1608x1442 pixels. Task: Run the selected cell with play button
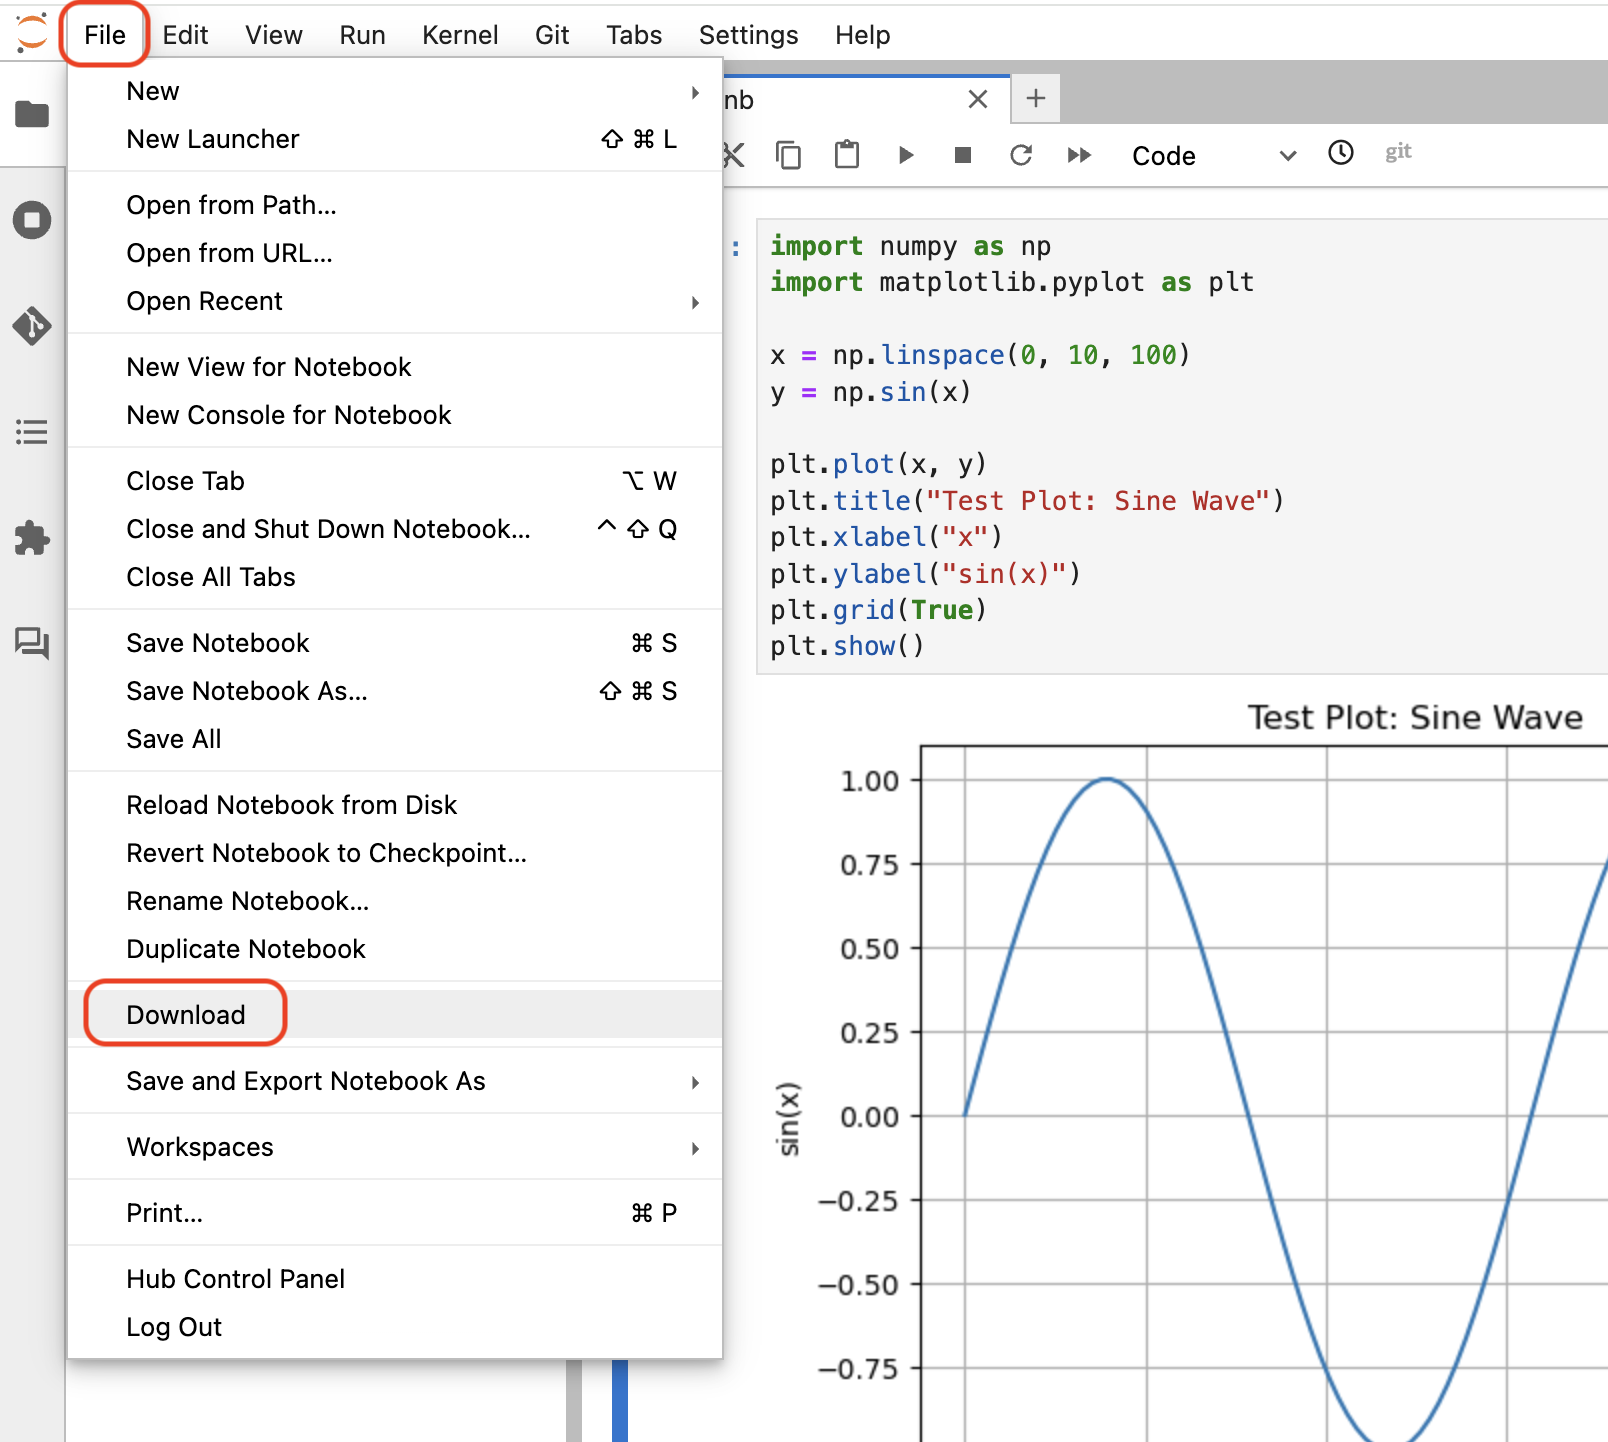point(906,155)
